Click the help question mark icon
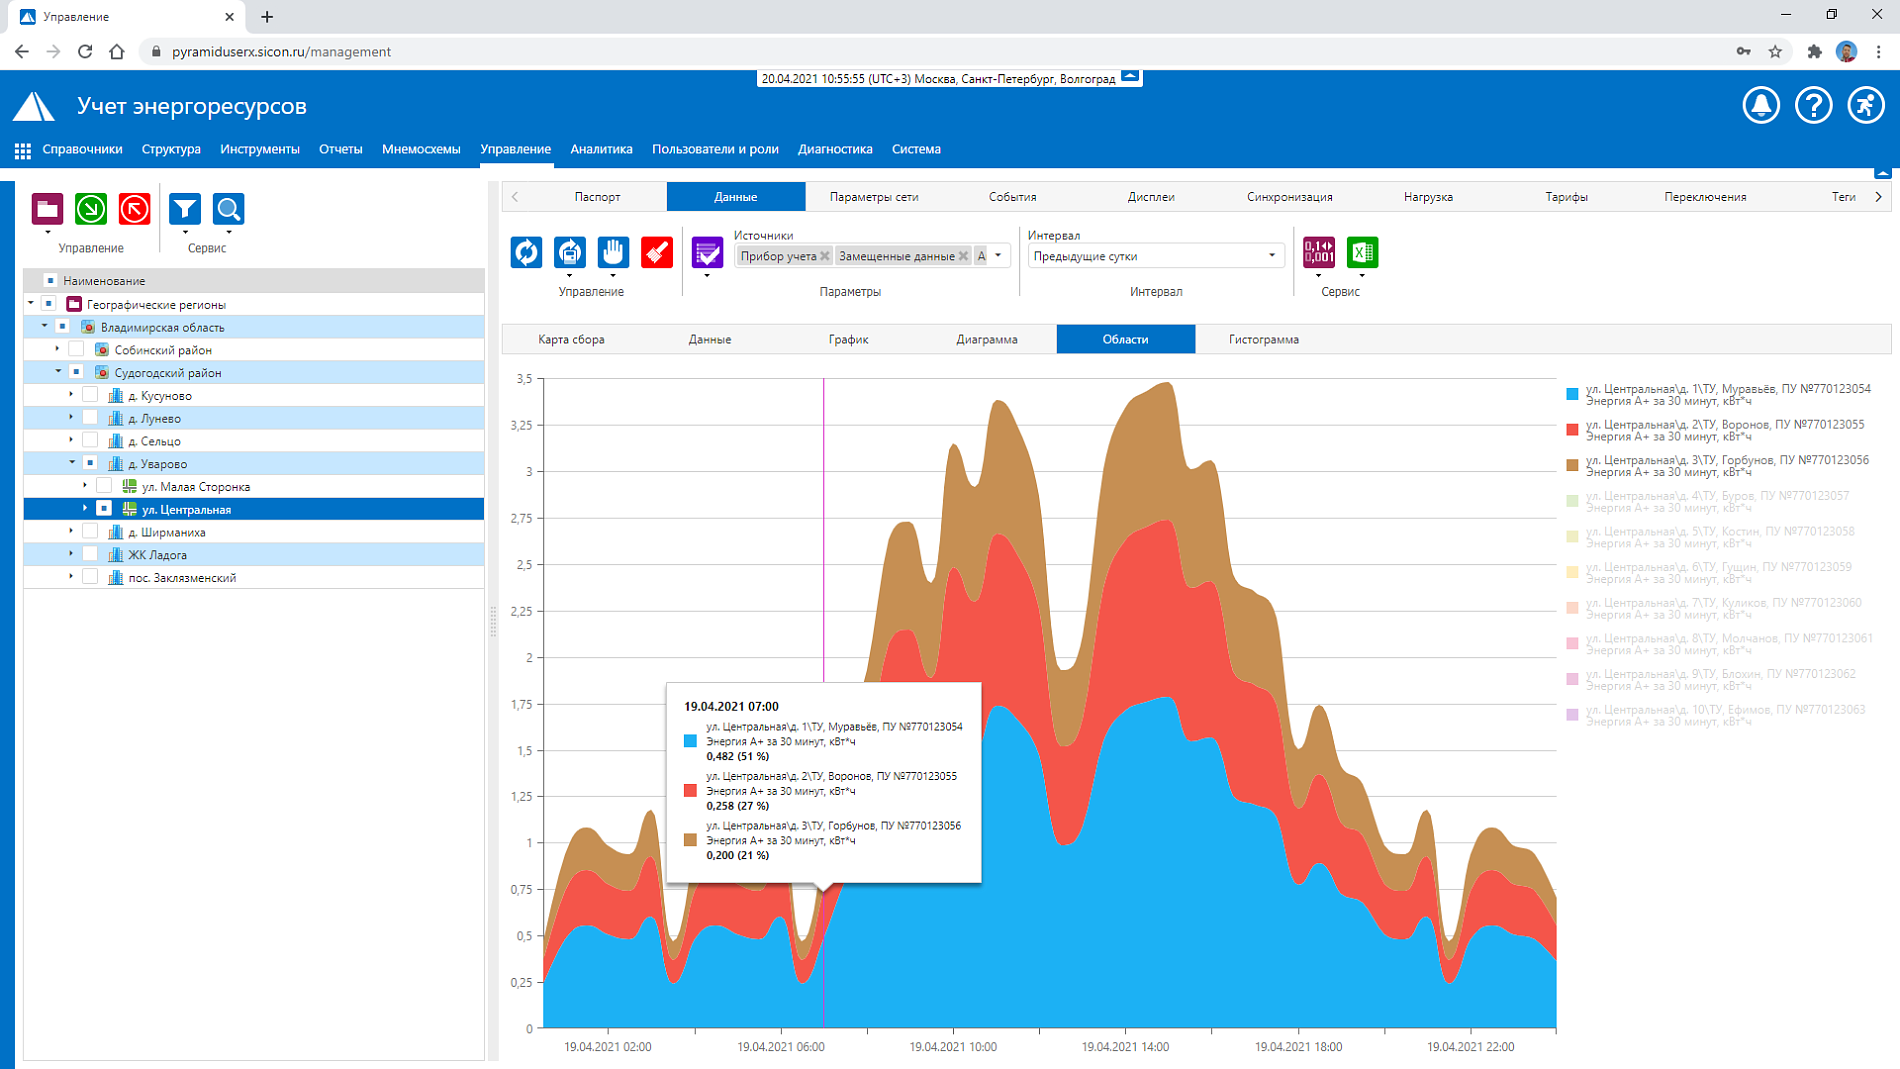This screenshot has width=1900, height=1069. click(x=1813, y=105)
